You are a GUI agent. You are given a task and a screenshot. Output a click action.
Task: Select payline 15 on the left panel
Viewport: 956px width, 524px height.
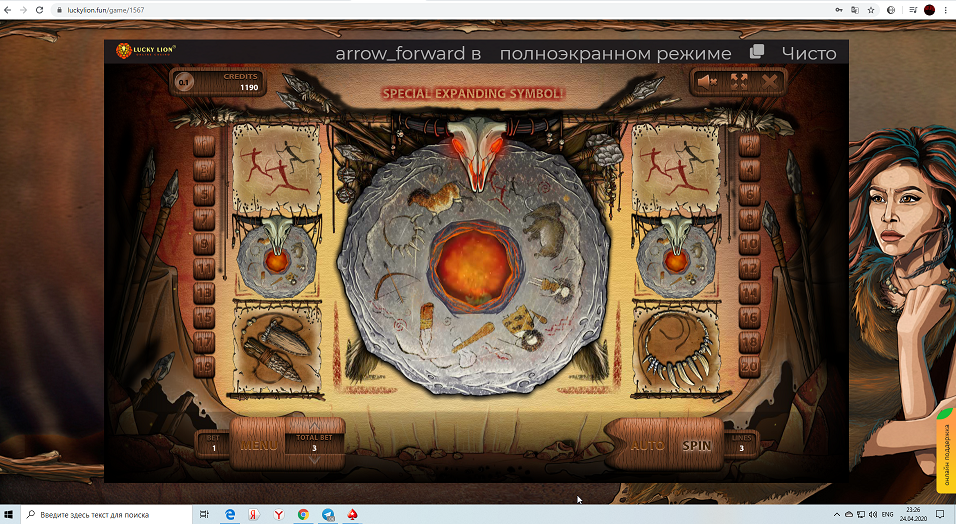click(204, 318)
